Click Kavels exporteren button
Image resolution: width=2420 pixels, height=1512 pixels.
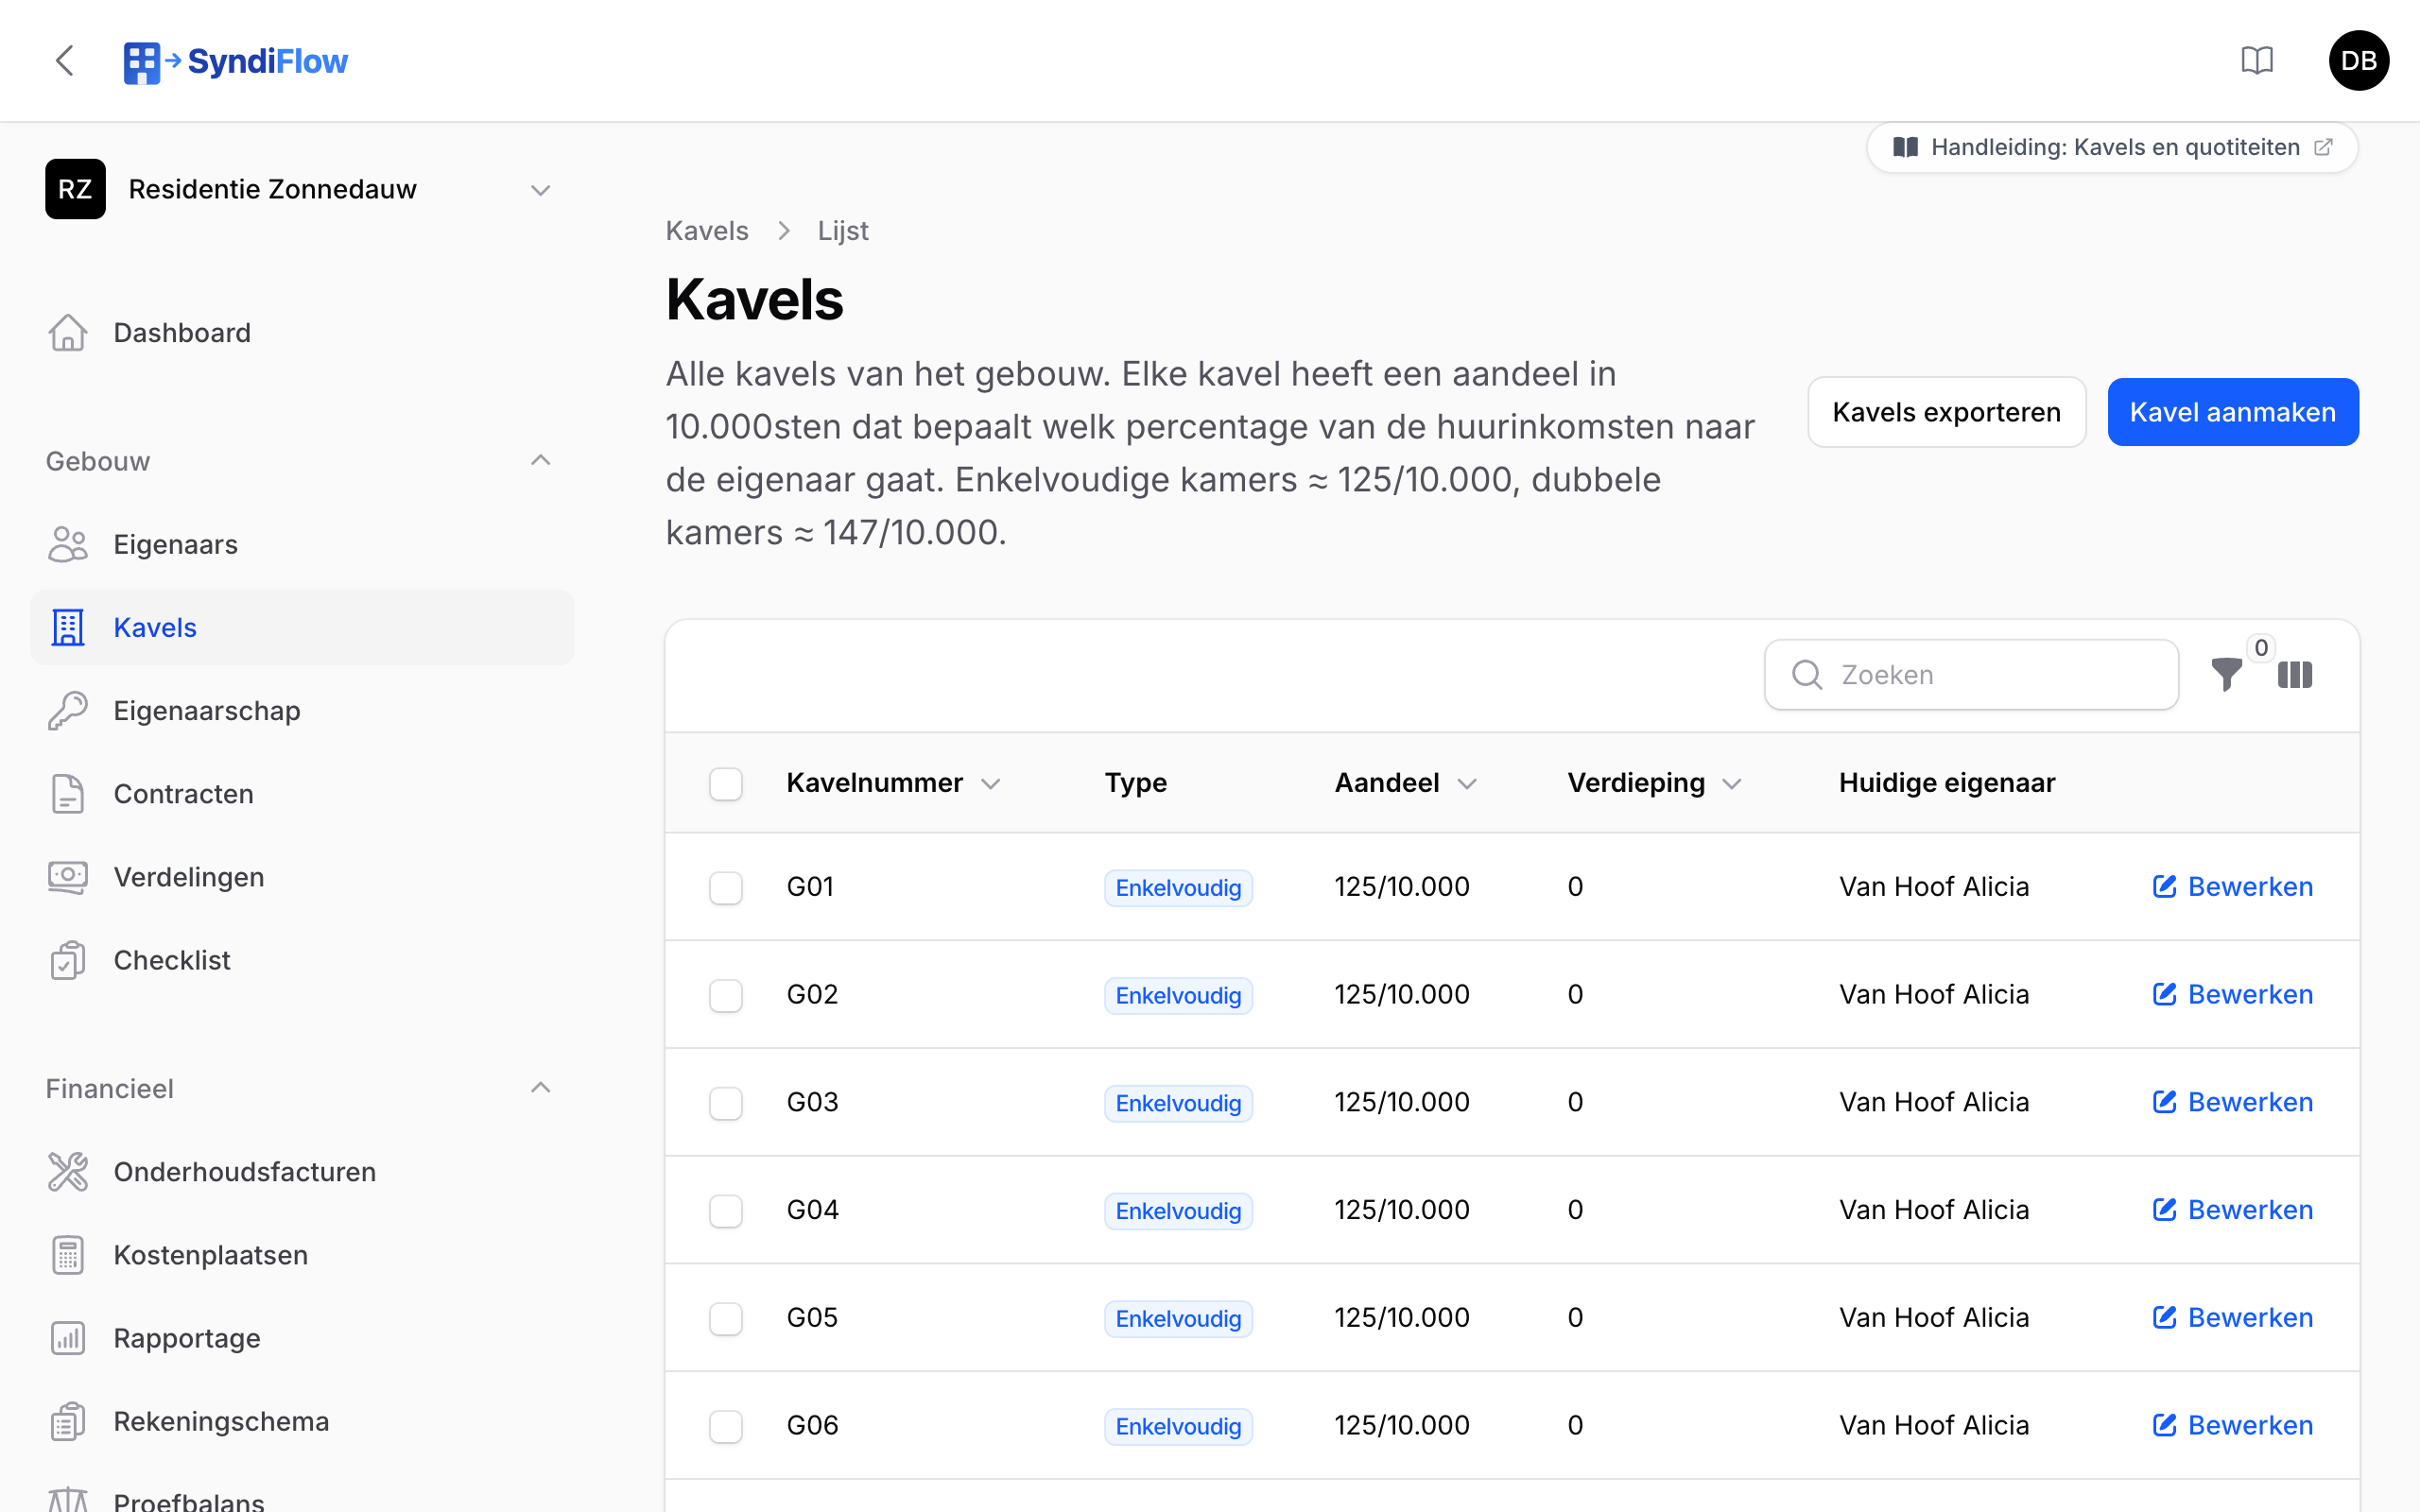point(1946,412)
